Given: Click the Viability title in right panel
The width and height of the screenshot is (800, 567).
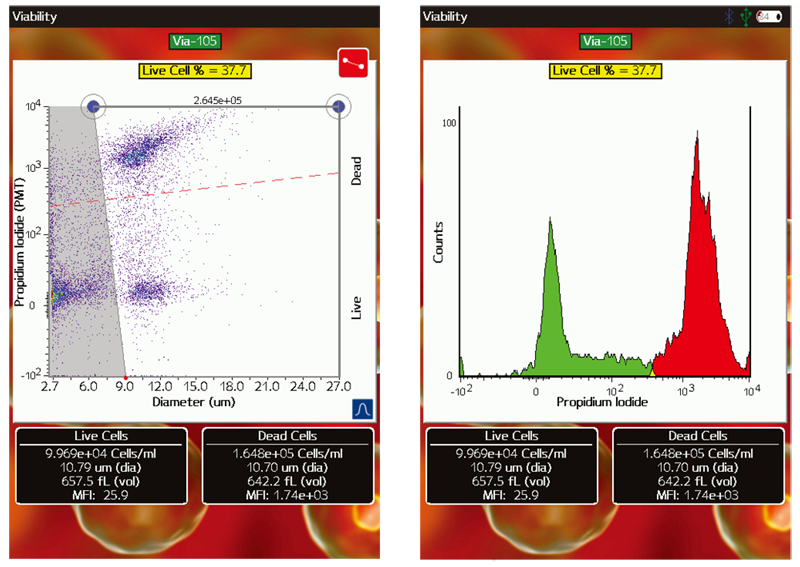Looking at the screenshot, I should click(x=445, y=16).
